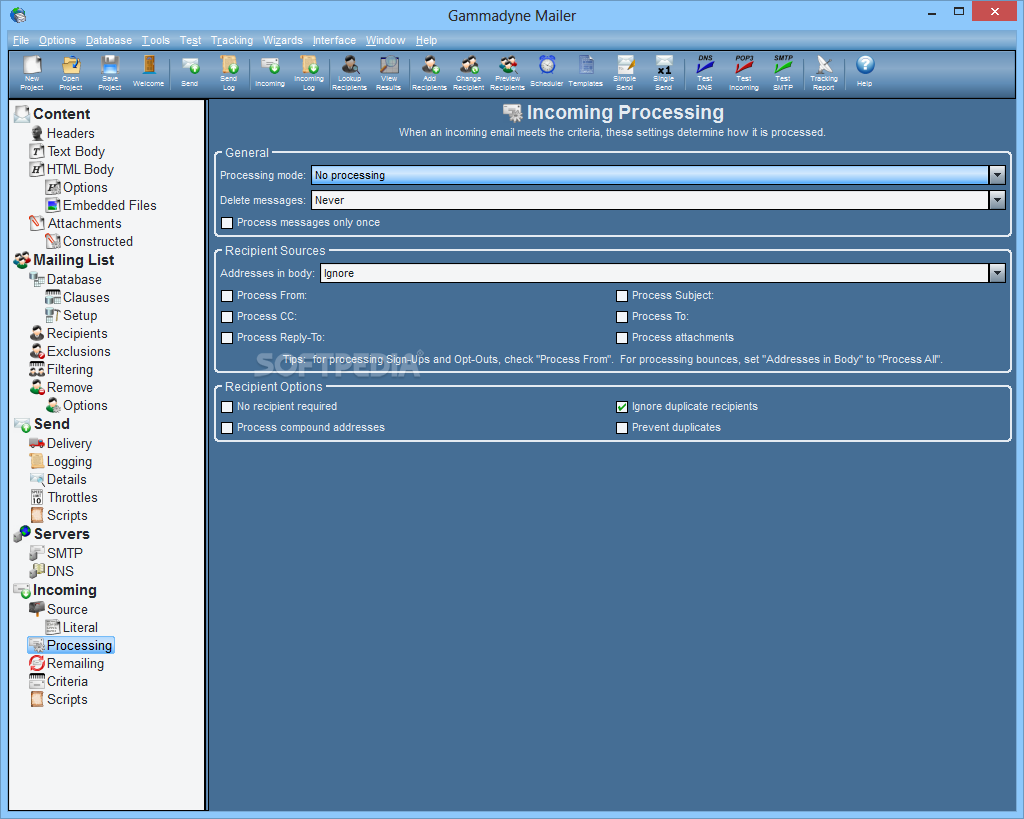The width and height of the screenshot is (1024, 819).
Task: Open the Processing mode dropdown arrow
Action: [997, 175]
